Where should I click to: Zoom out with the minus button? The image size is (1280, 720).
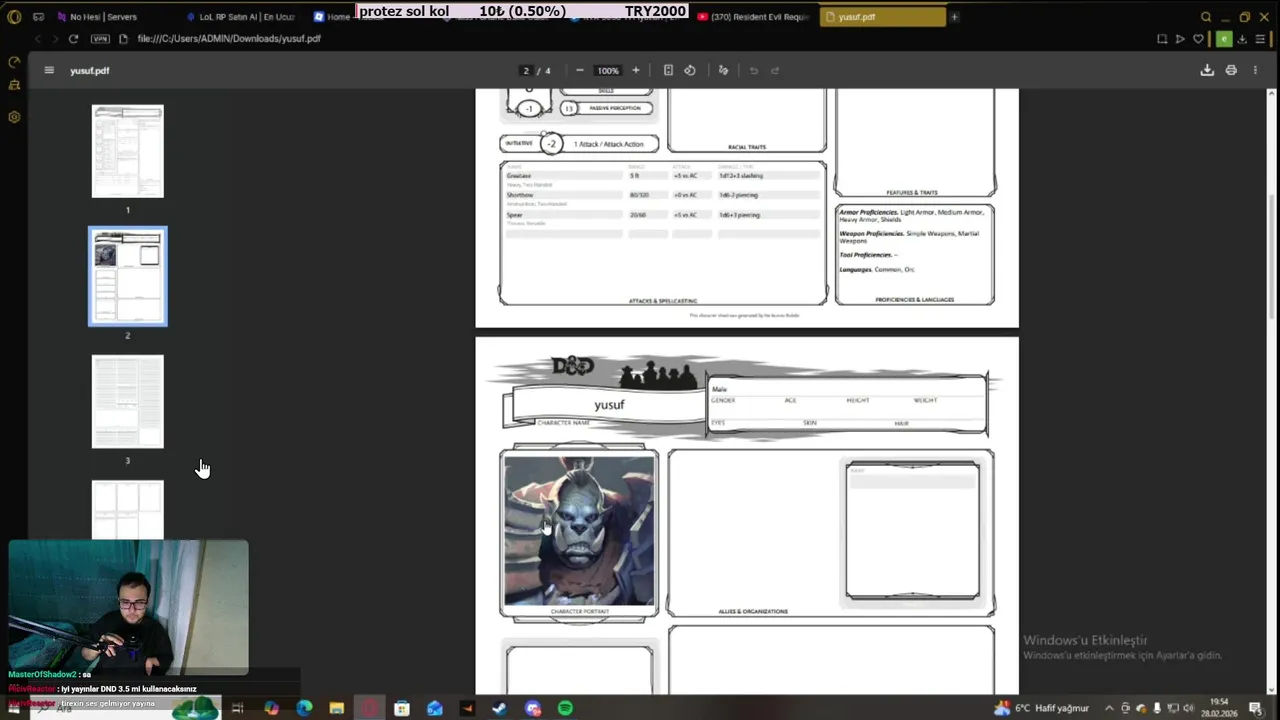click(x=579, y=70)
